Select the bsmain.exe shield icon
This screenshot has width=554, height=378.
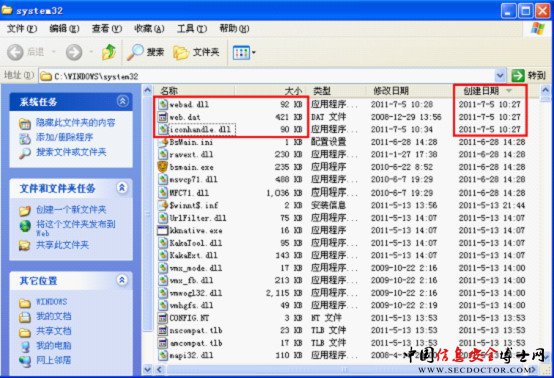[x=163, y=167]
